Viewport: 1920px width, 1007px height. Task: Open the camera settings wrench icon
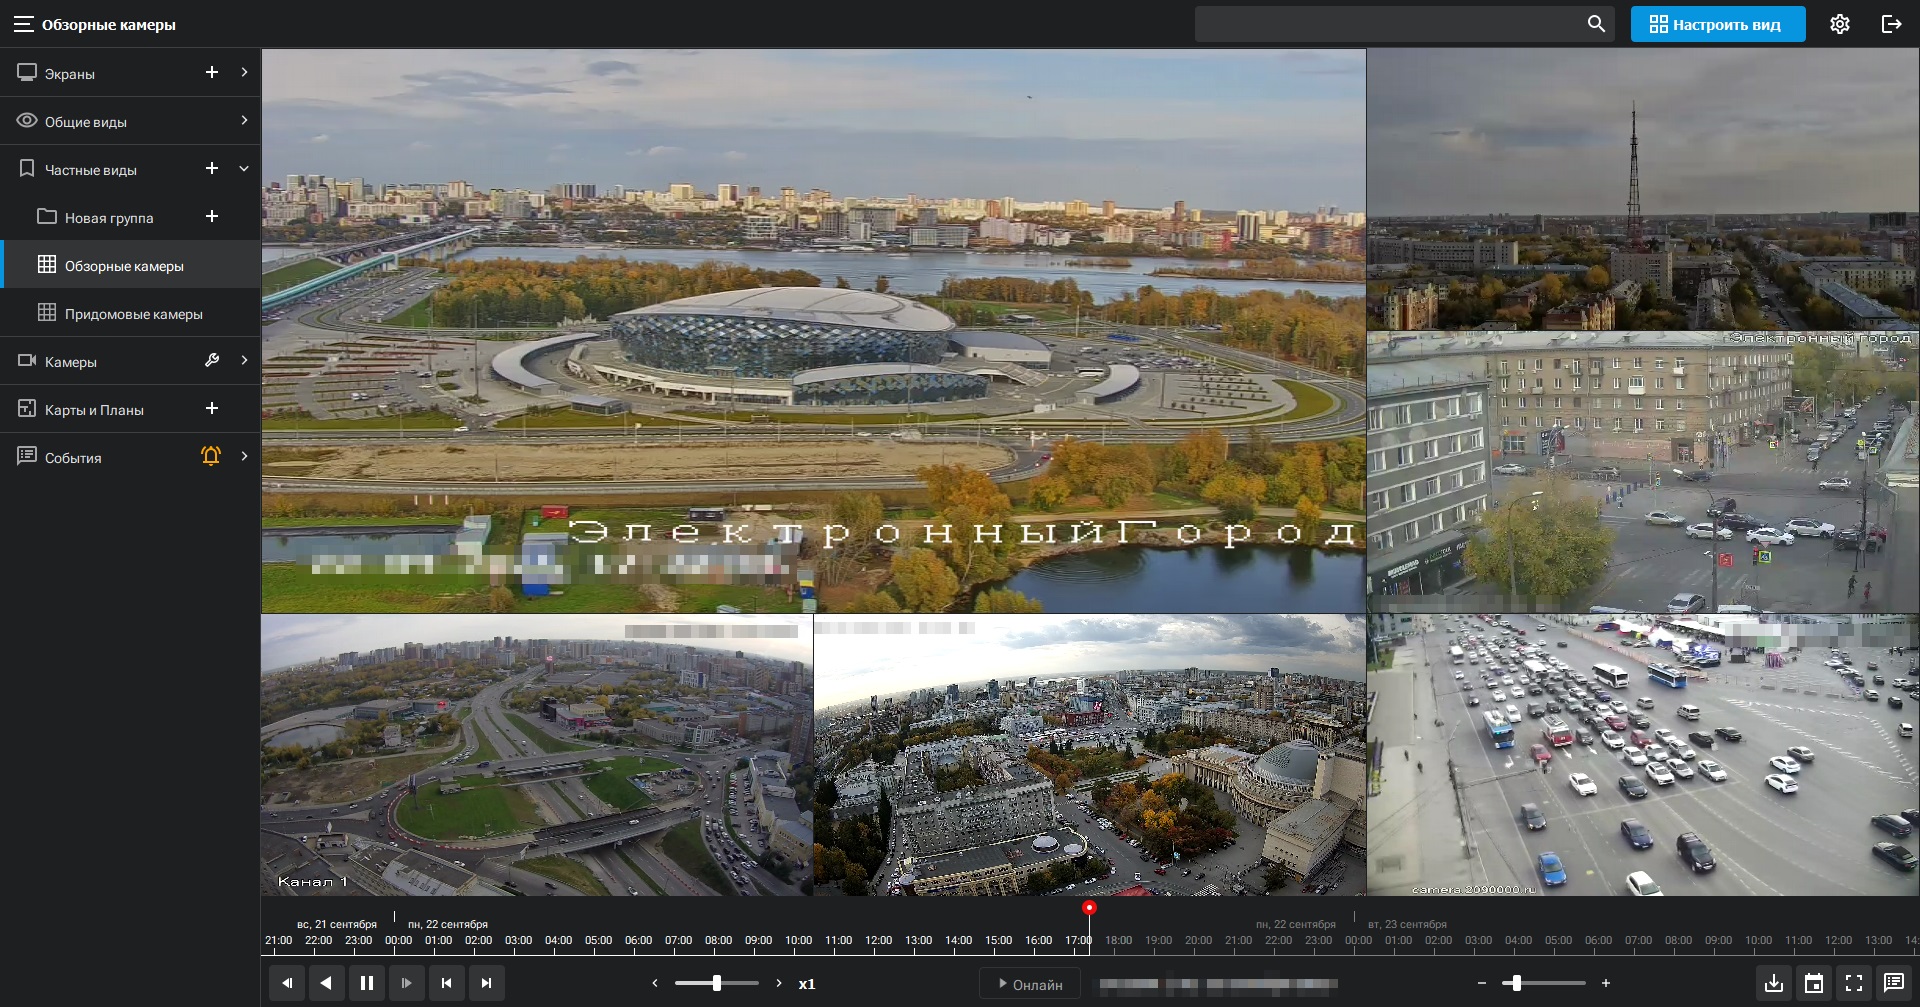point(212,361)
